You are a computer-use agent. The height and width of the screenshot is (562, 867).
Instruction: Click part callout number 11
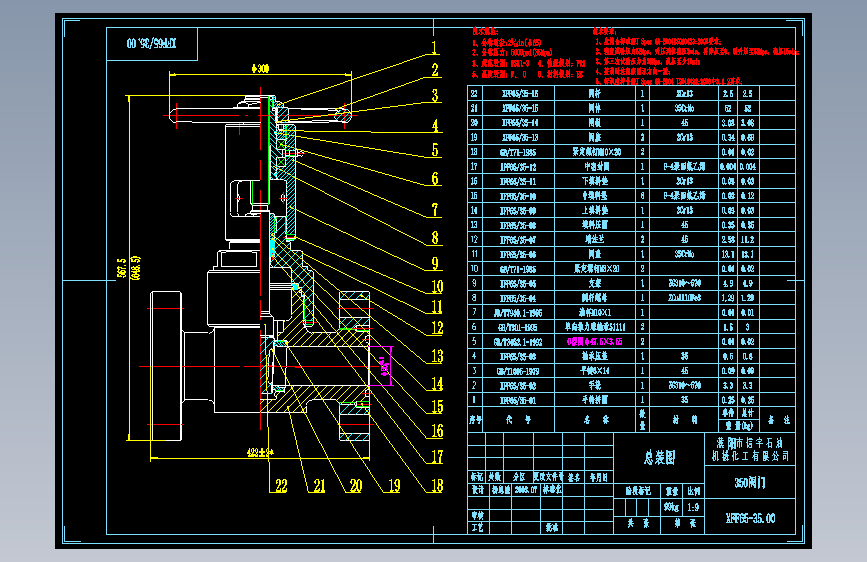pos(437,306)
